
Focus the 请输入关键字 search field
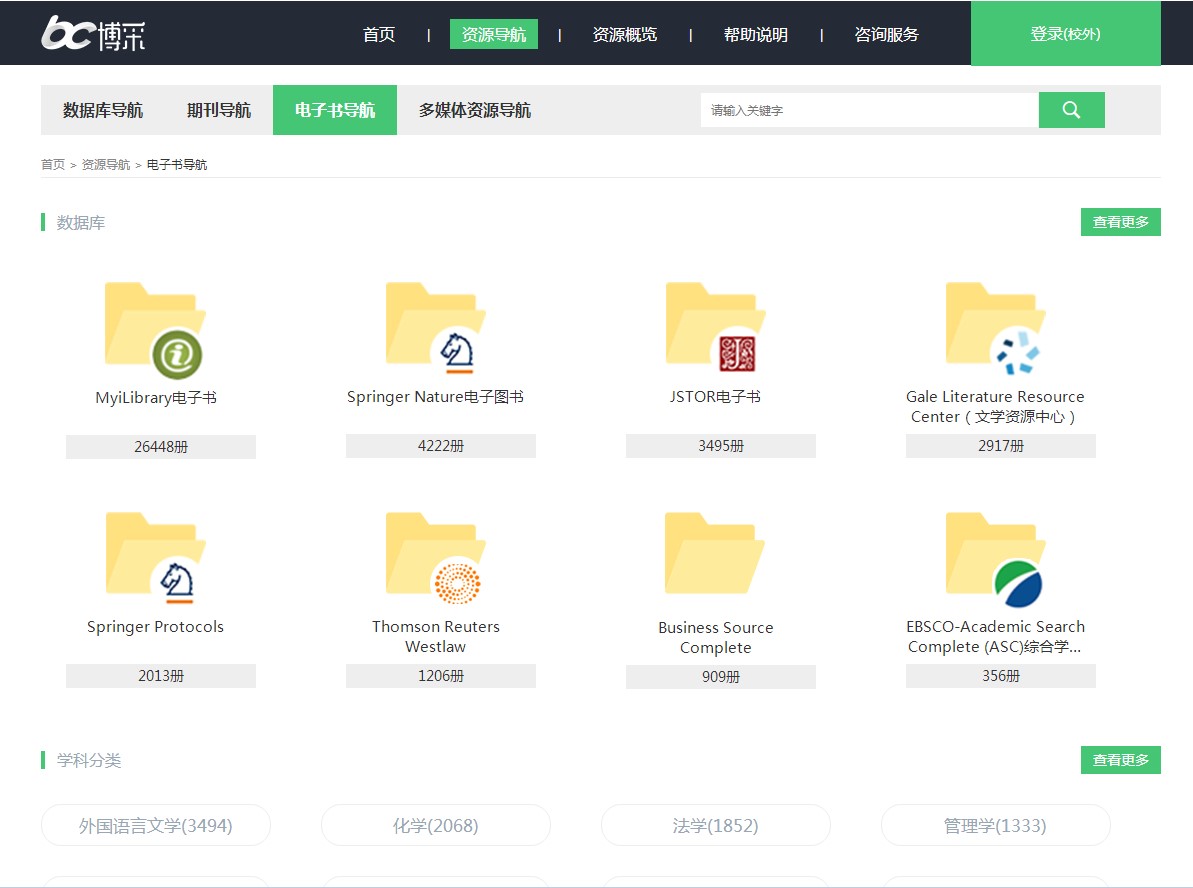(x=868, y=110)
